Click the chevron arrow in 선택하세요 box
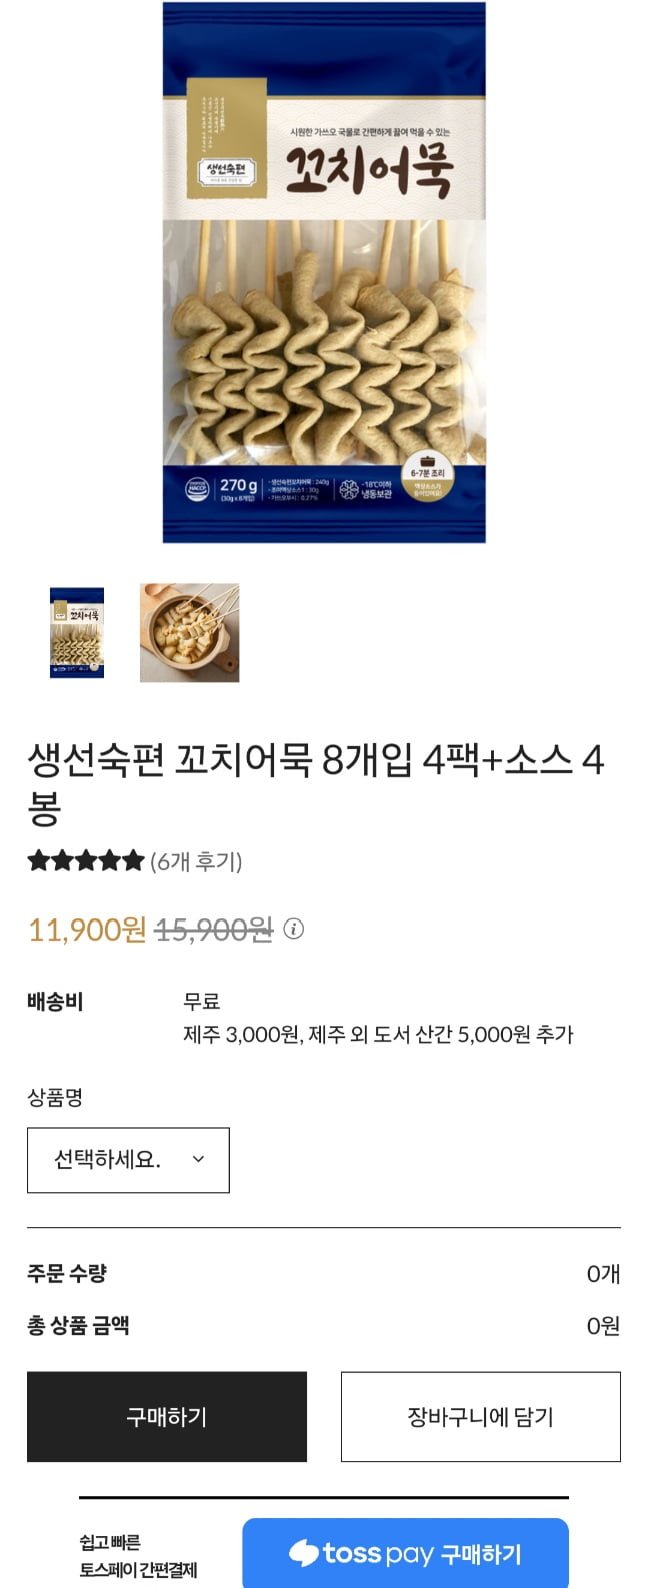This screenshot has width=648, height=1588. 198,1159
